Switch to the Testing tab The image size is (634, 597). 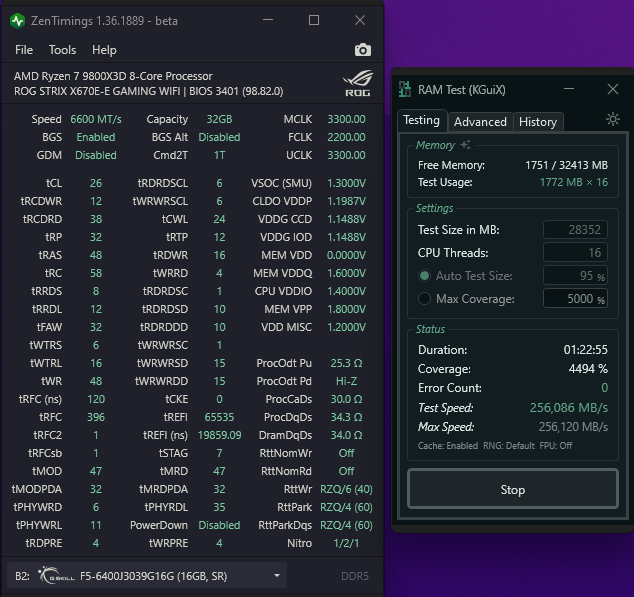point(422,120)
